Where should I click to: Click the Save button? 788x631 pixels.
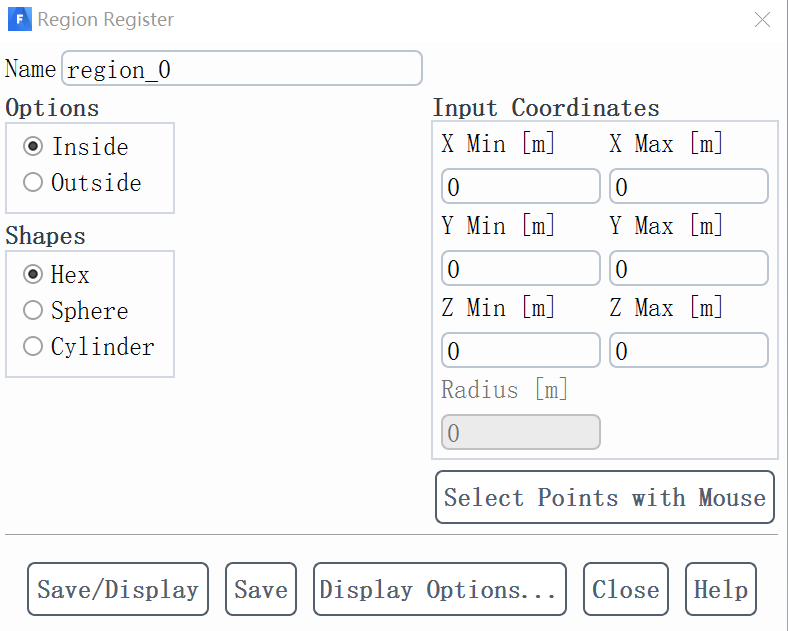(x=261, y=589)
